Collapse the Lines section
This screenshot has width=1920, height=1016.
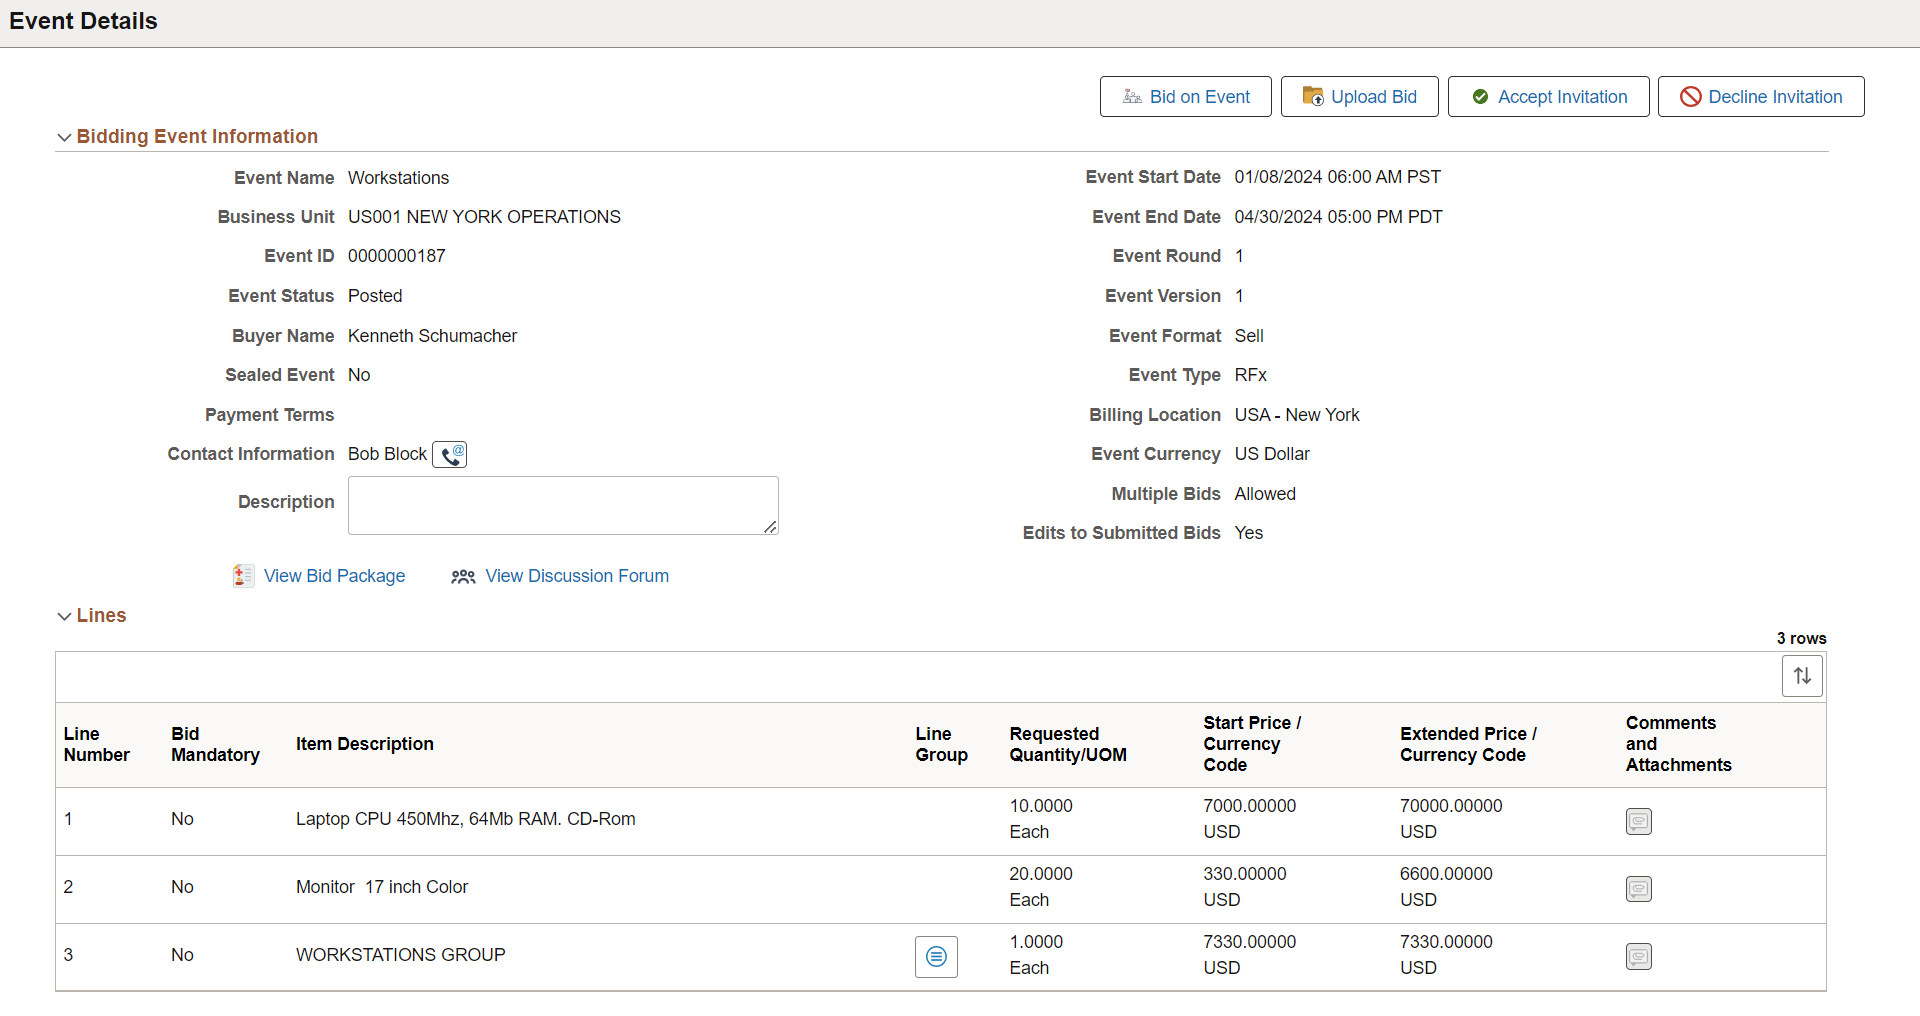click(x=64, y=616)
